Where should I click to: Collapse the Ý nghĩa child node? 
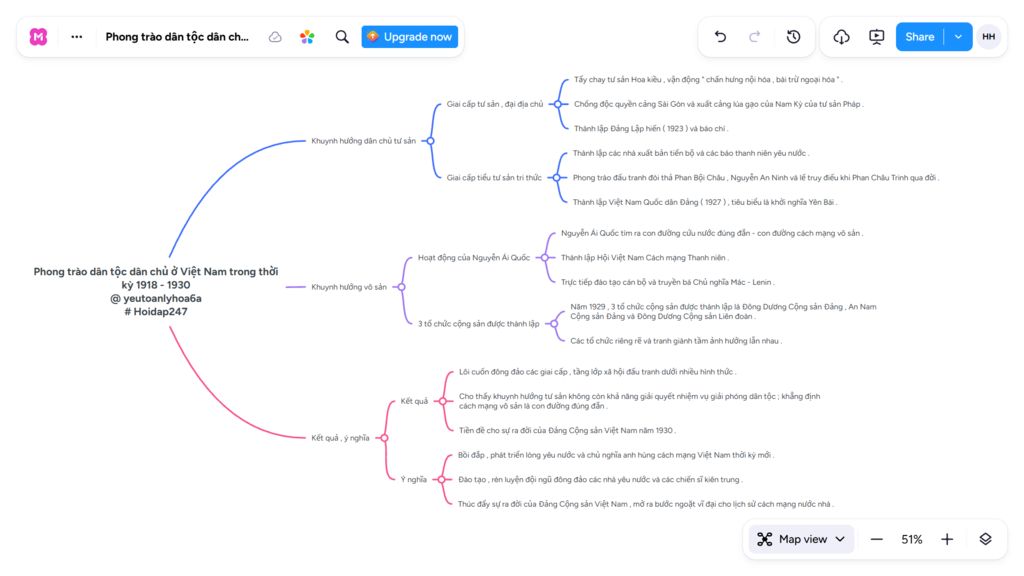pos(441,479)
